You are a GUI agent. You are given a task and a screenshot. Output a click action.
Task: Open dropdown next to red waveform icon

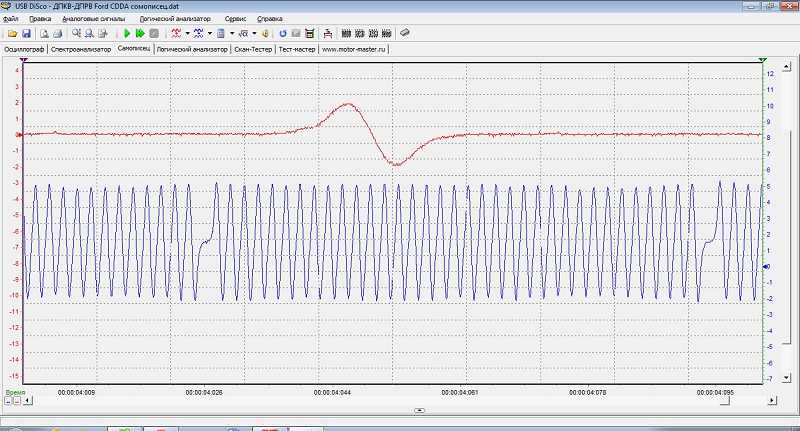[x=187, y=34]
